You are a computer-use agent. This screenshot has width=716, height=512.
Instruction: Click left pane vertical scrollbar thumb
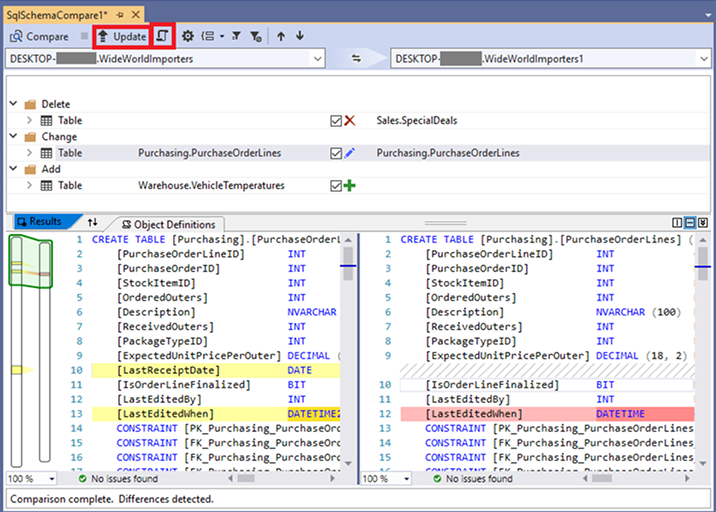pyautogui.click(x=348, y=263)
